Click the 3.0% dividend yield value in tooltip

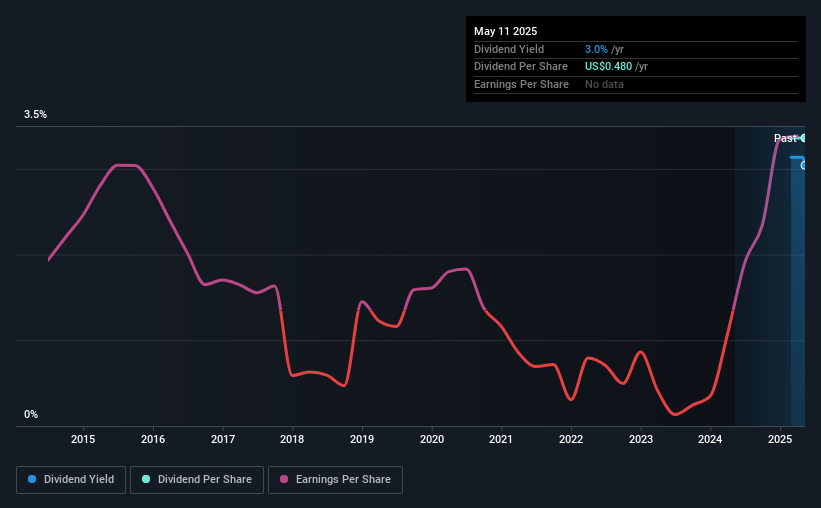pos(596,49)
